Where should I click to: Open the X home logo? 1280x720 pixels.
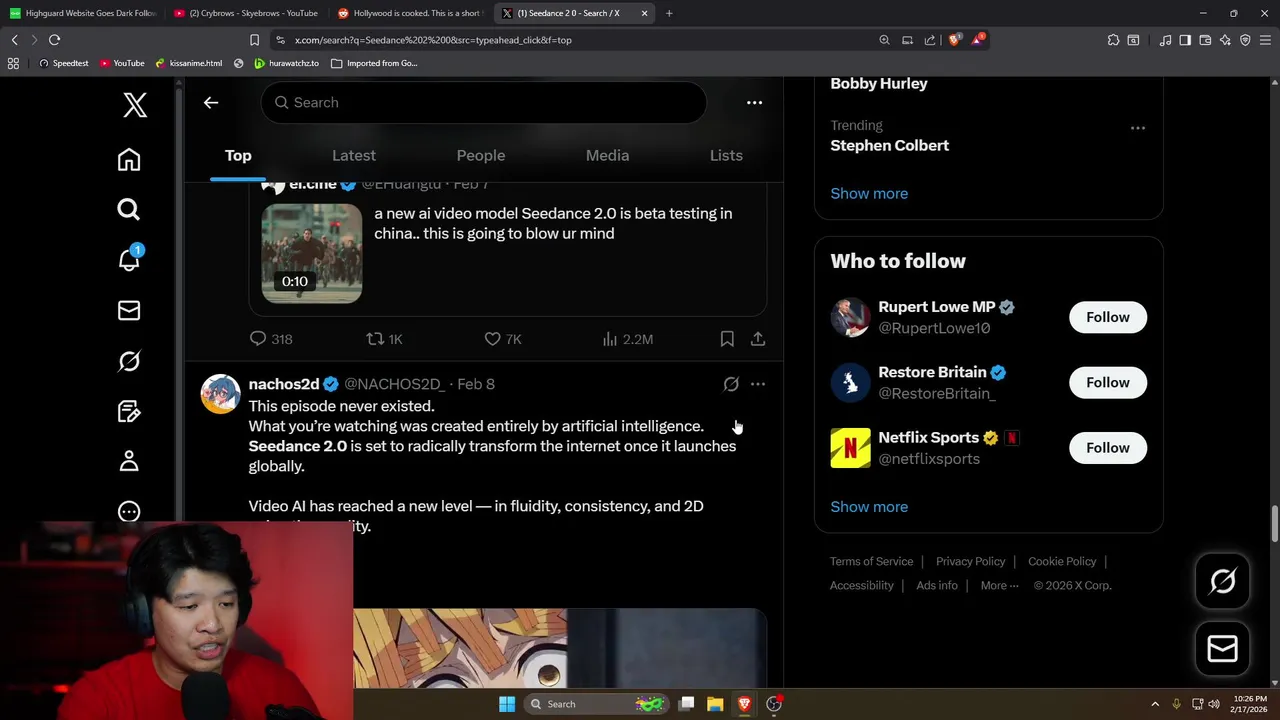pos(135,105)
